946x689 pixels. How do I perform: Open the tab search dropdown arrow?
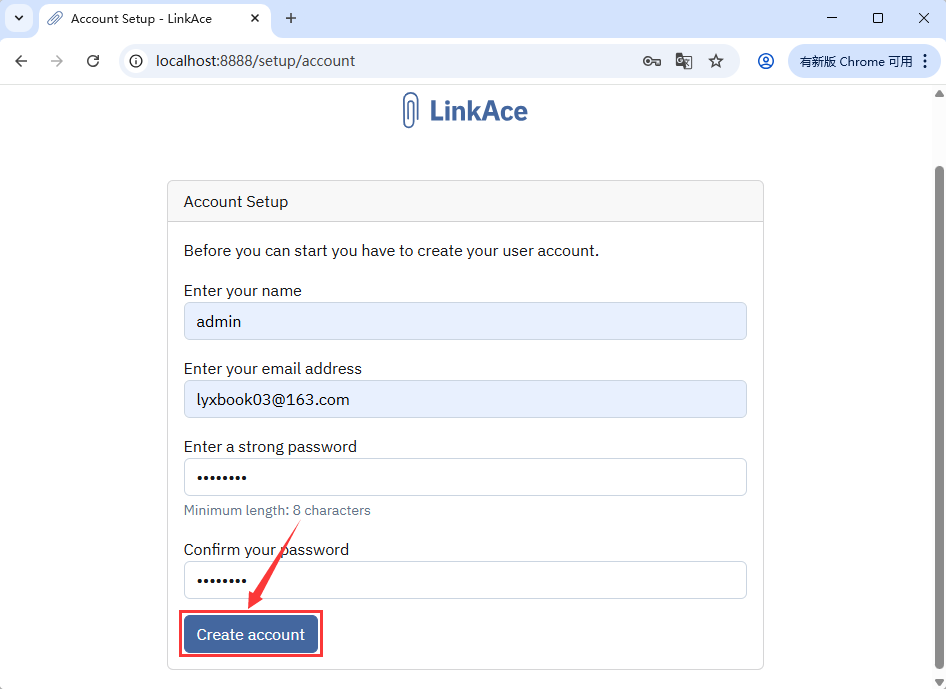pos(19,18)
